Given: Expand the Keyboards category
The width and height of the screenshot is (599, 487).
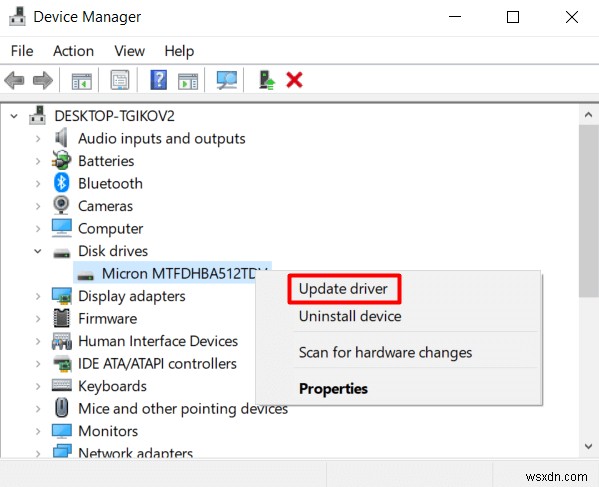Looking at the screenshot, I should pos(38,386).
